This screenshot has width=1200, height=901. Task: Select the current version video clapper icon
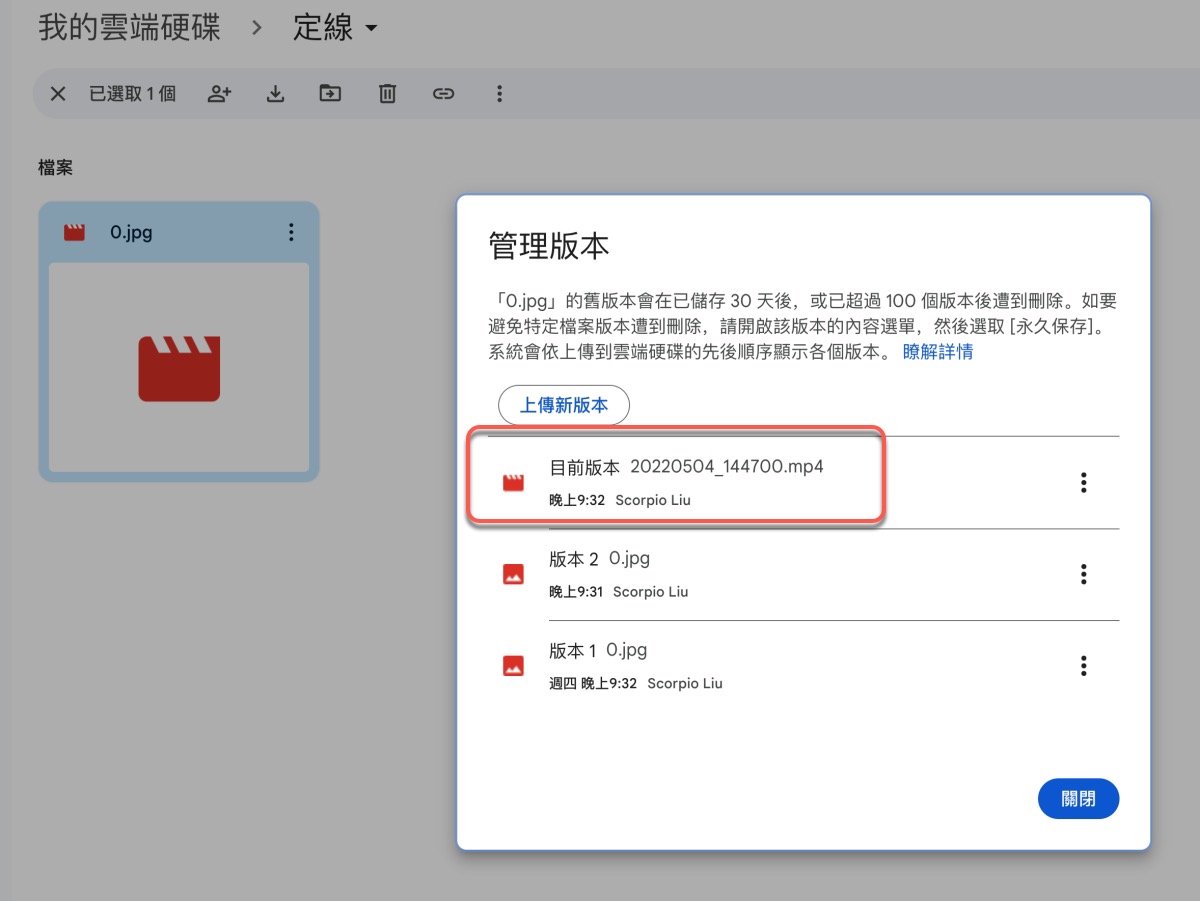(513, 483)
